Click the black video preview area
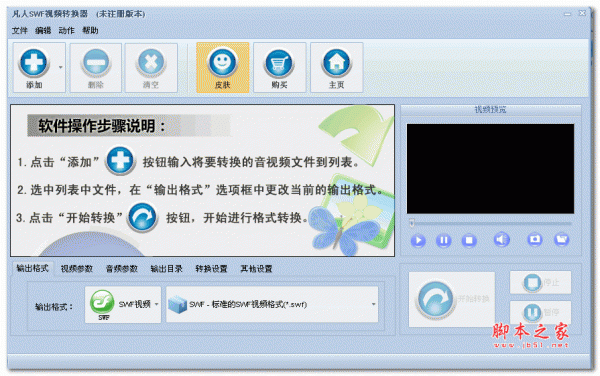The image size is (600, 376). (490, 169)
